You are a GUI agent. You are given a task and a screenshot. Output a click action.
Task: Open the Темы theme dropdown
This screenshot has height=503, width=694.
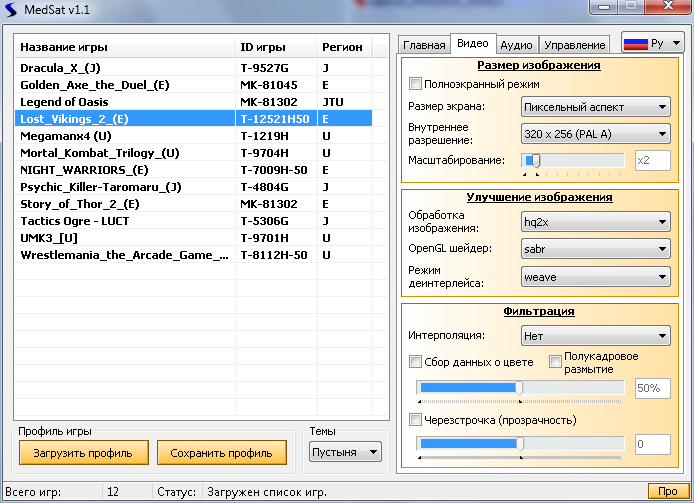[x=345, y=452]
